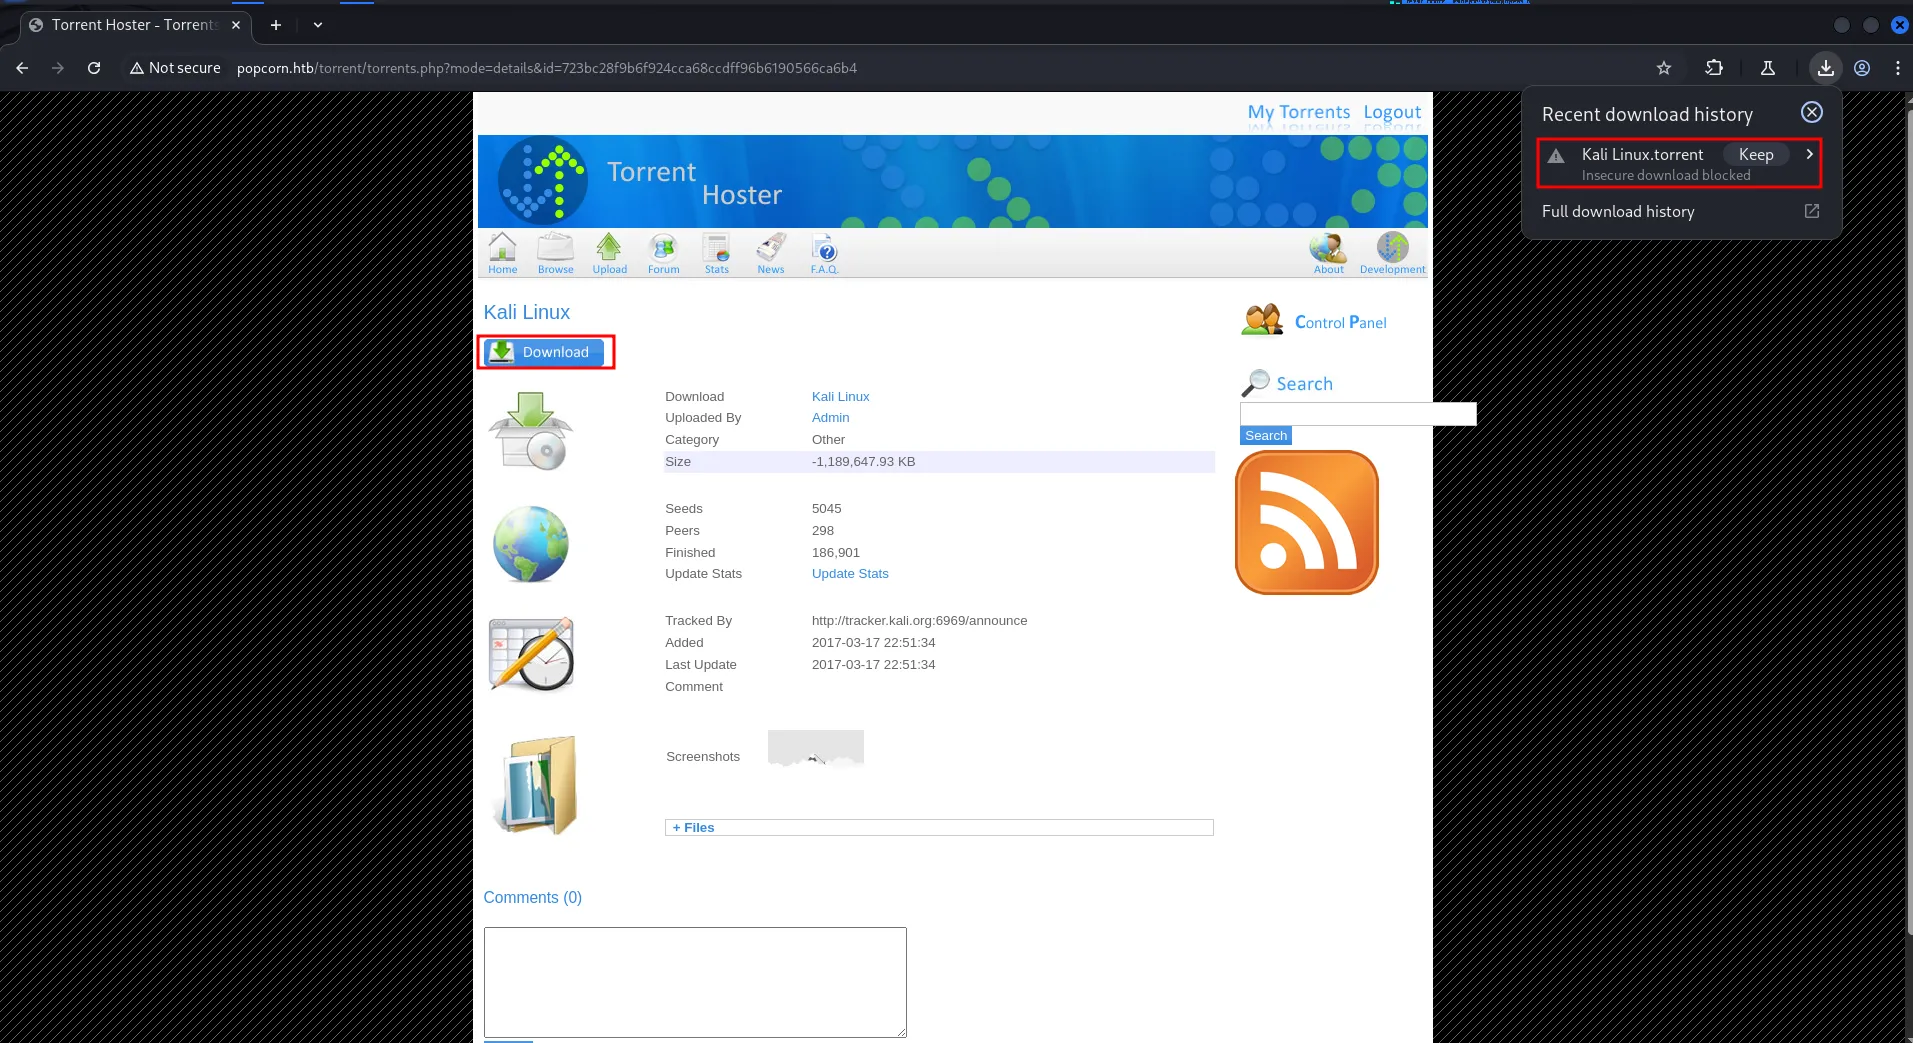This screenshot has height=1043, width=1913.
Task: Bookmark this page with the star icon
Action: [1664, 68]
